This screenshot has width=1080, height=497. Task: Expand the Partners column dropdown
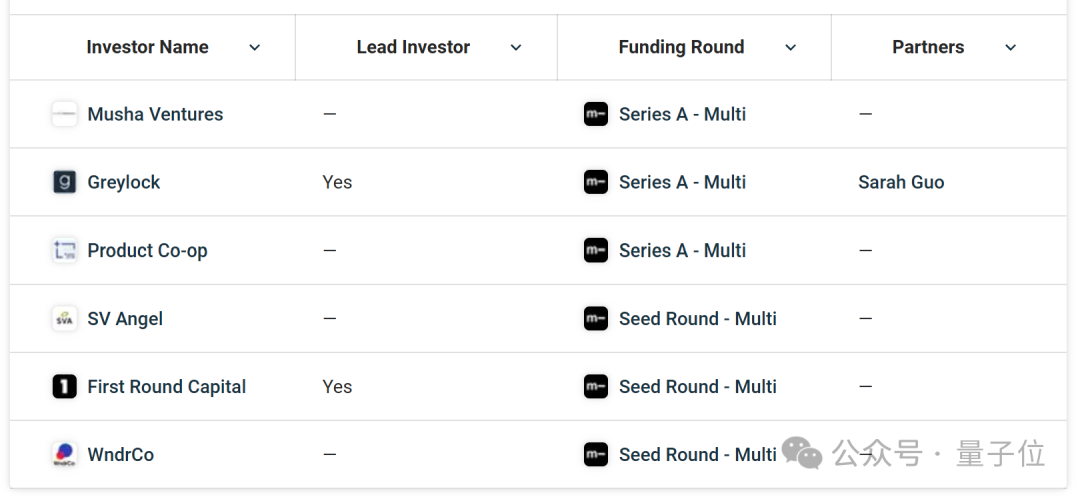1011,48
